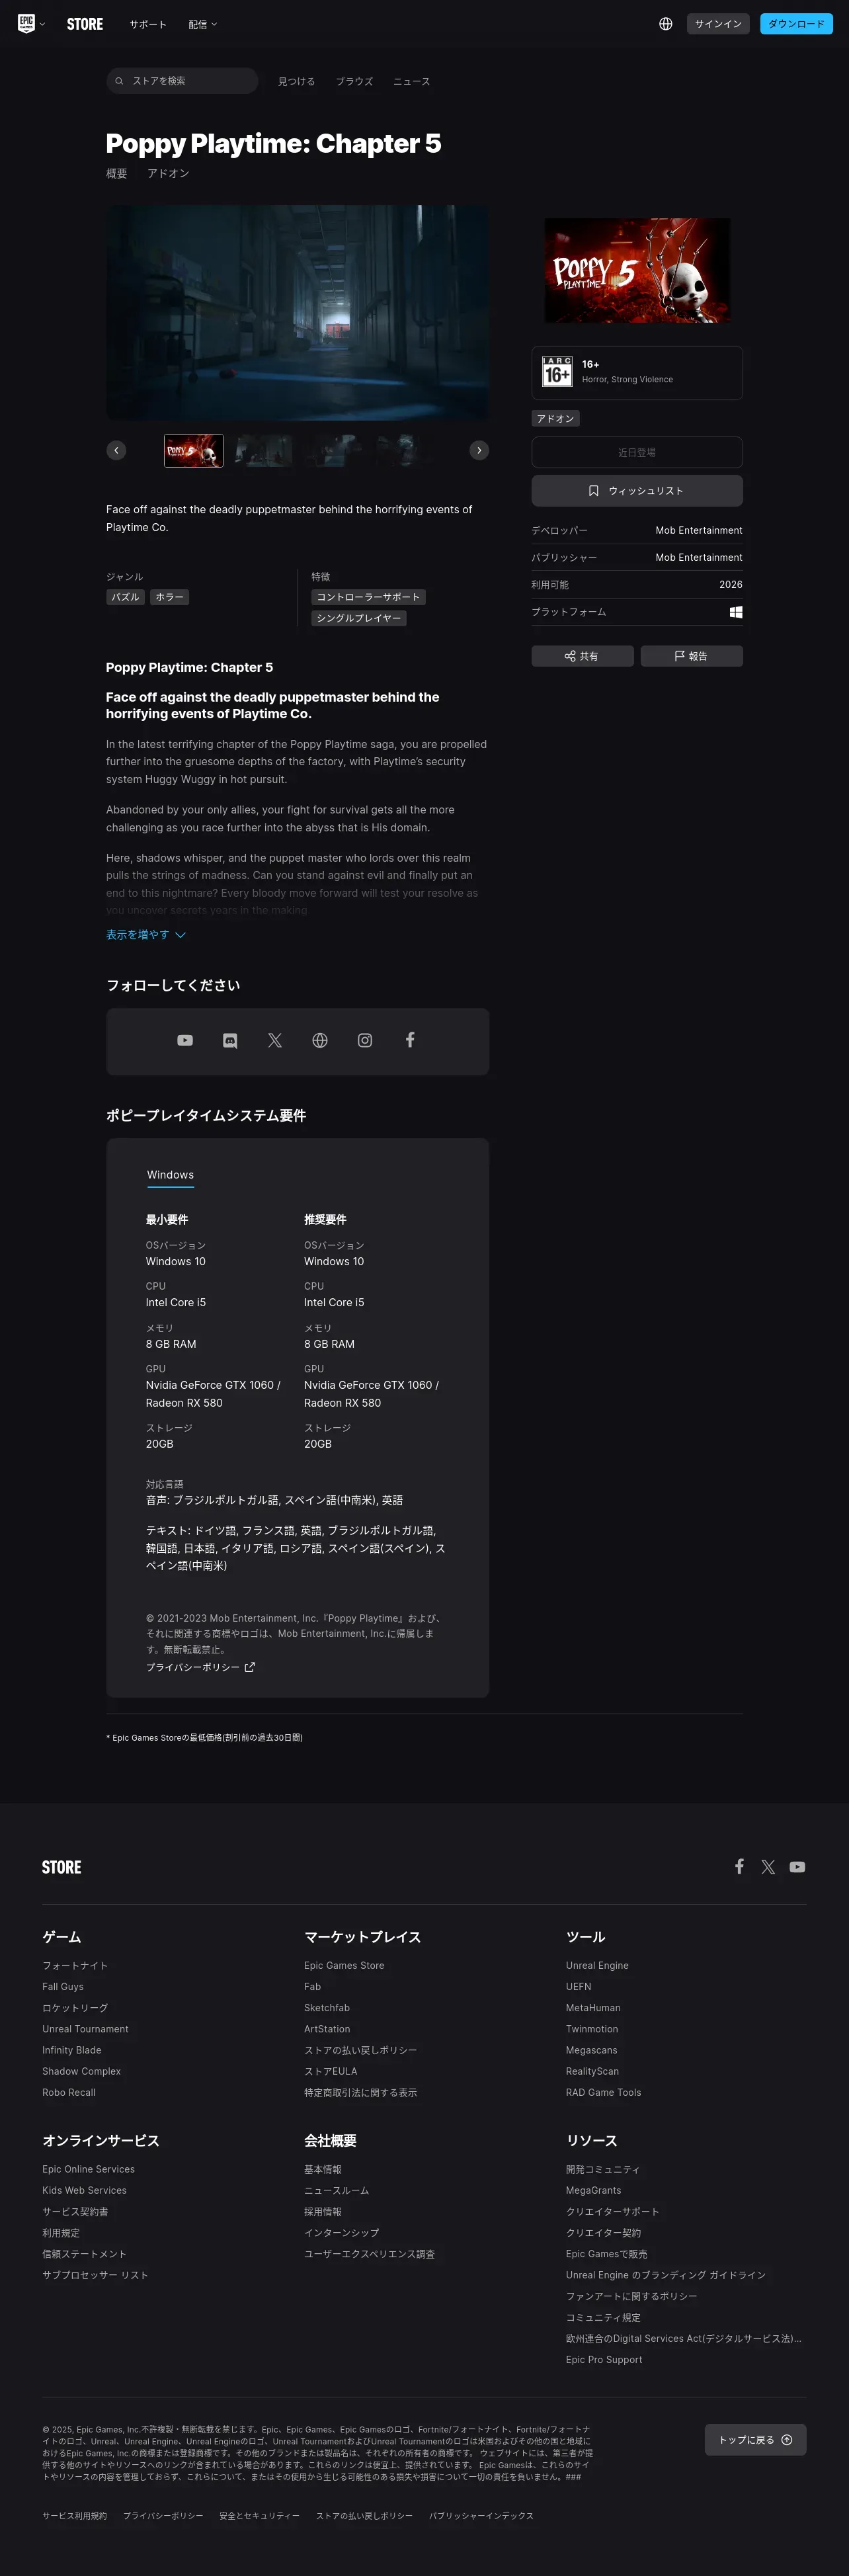Viewport: 849px width, 2576px height.
Task: Click the search magnifier icon
Action: (x=119, y=81)
